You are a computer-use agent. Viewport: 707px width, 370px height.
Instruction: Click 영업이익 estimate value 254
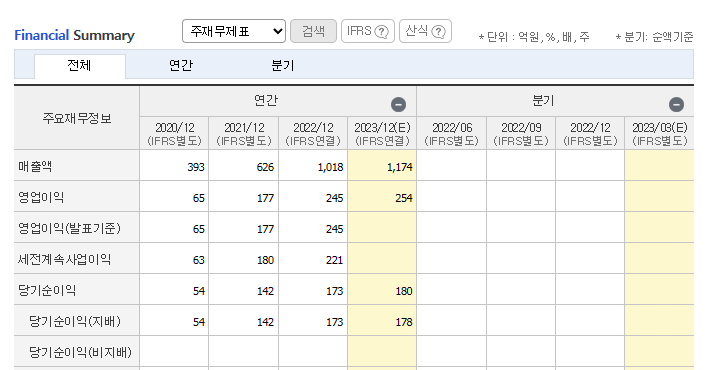point(404,198)
